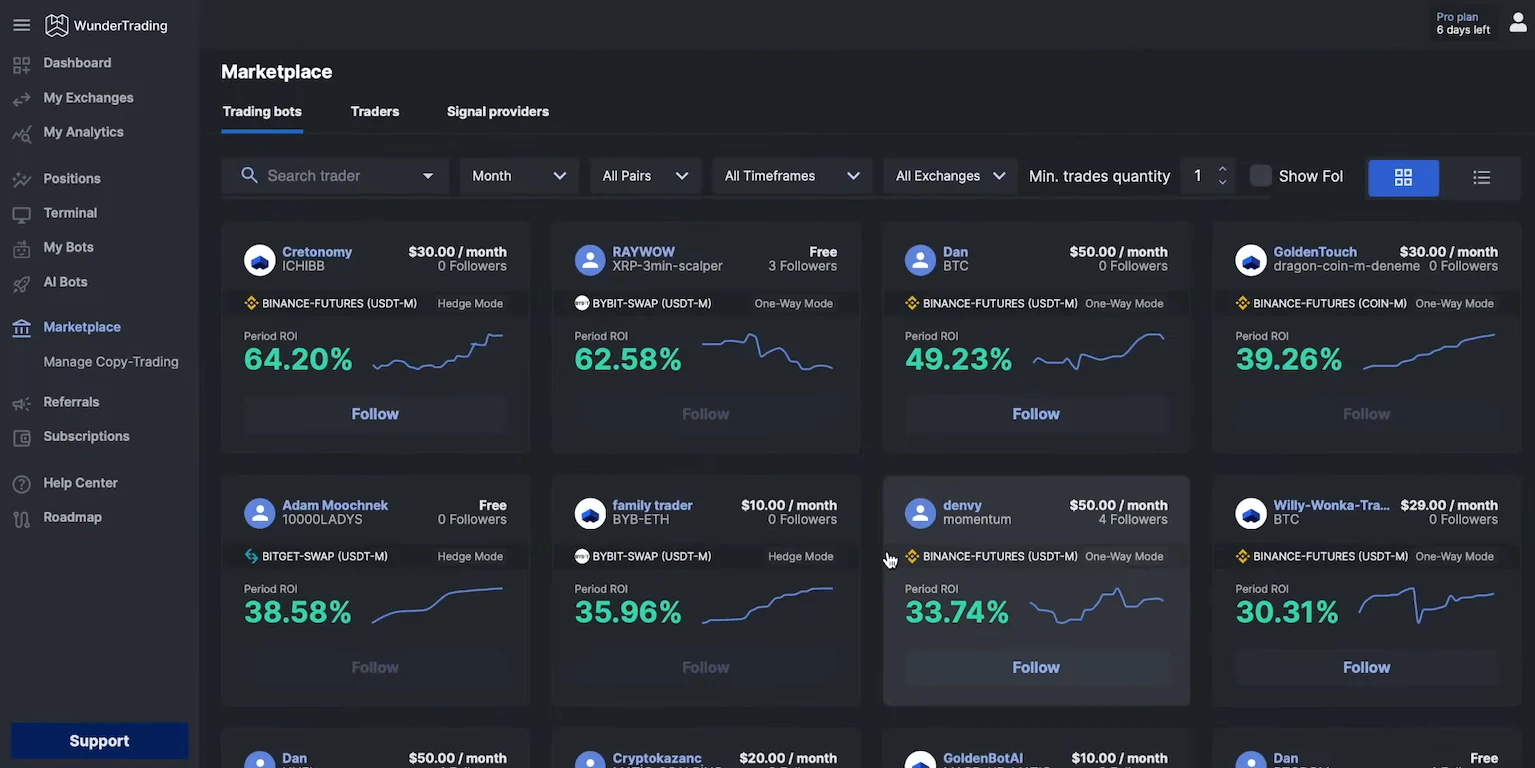Switch to list view layout
Image resolution: width=1535 pixels, height=768 pixels.
click(1481, 177)
